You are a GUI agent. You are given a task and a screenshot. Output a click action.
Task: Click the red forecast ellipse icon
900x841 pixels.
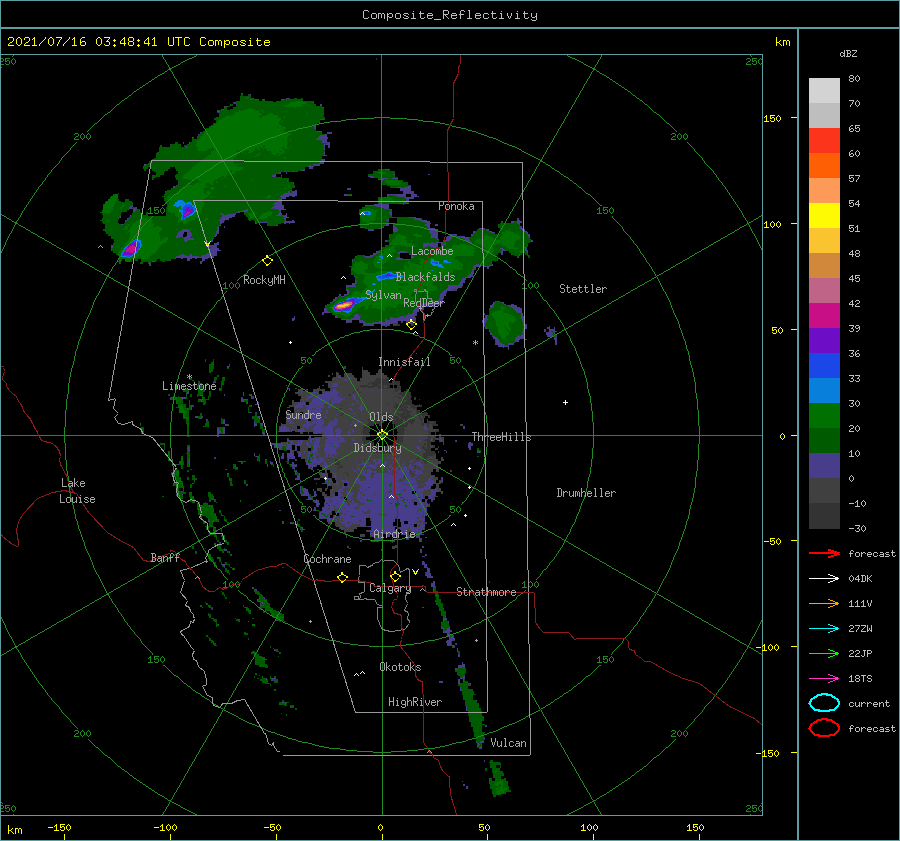coord(824,728)
